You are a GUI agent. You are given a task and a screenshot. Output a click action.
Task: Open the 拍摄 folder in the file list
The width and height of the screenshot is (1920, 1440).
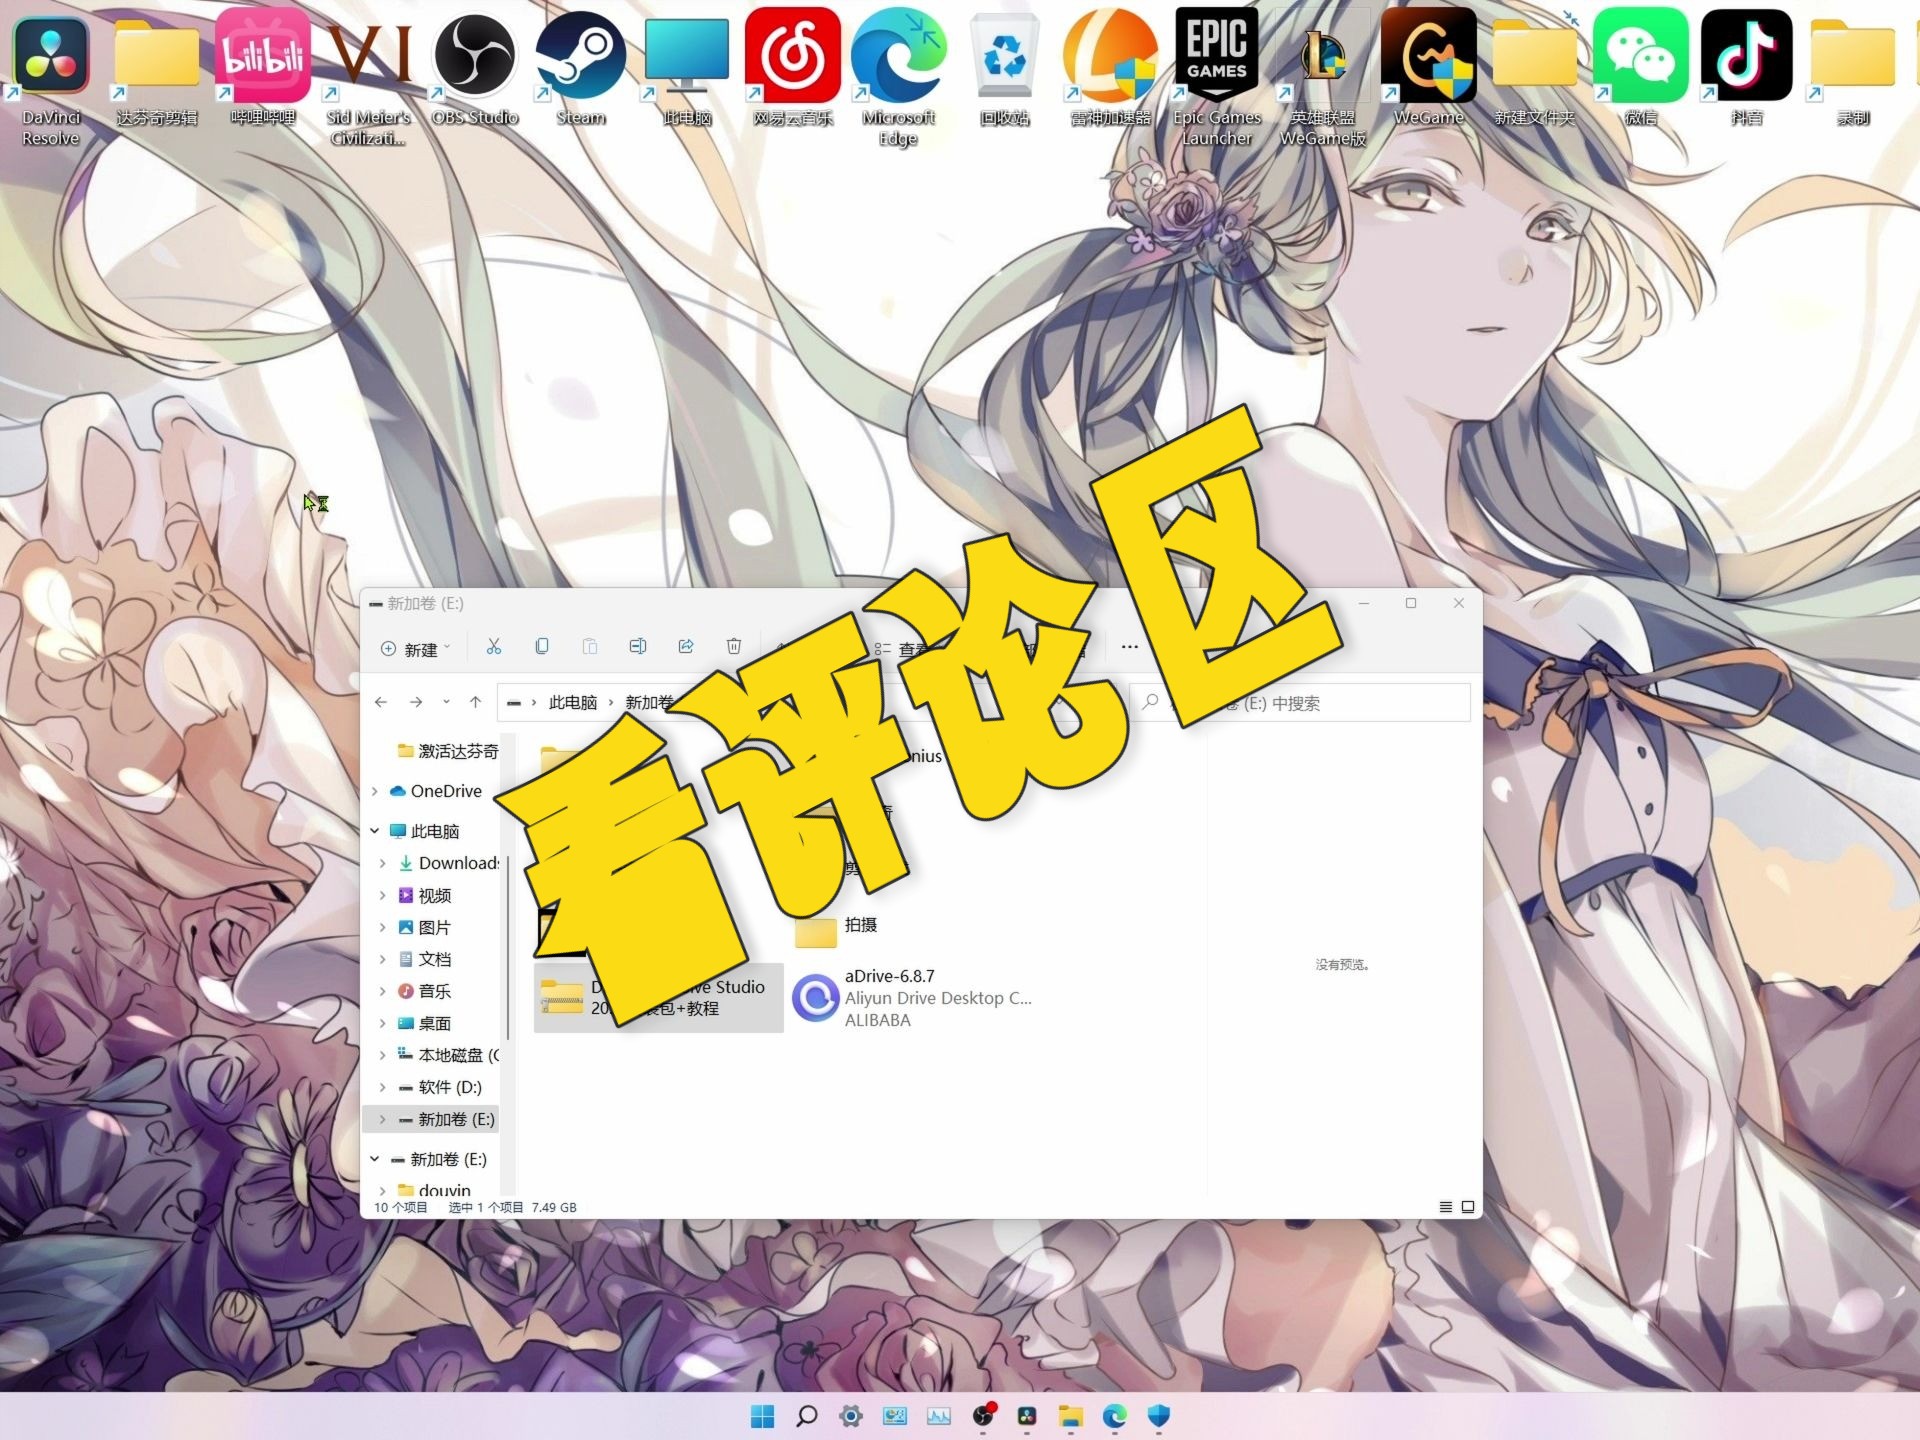point(836,929)
